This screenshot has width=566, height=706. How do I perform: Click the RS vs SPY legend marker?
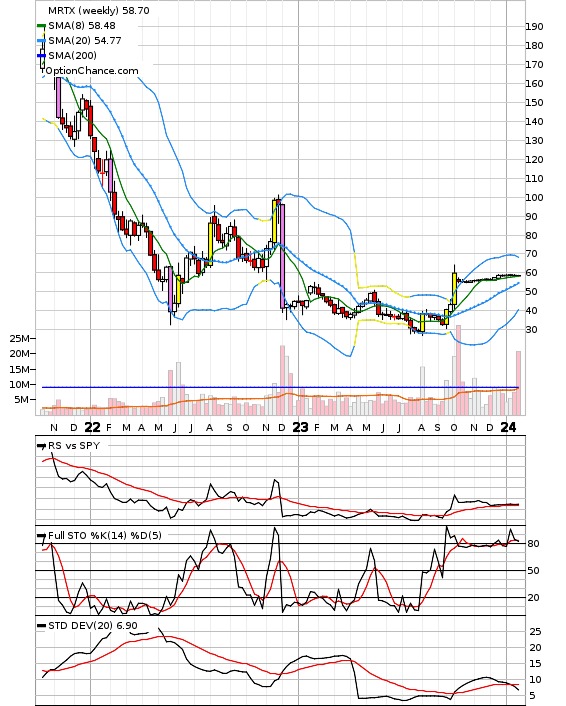click(x=41, y=446)
